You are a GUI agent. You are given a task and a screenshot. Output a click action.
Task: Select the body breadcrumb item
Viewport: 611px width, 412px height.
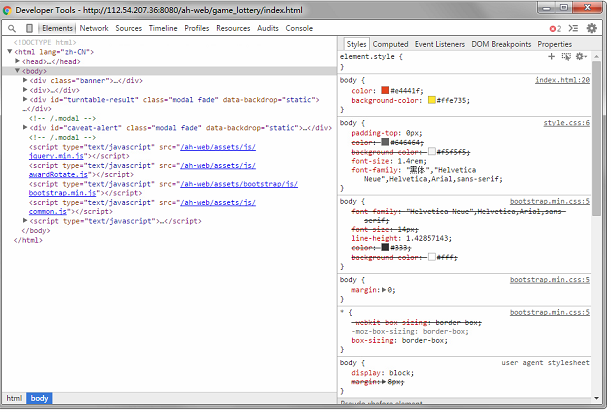39,398
